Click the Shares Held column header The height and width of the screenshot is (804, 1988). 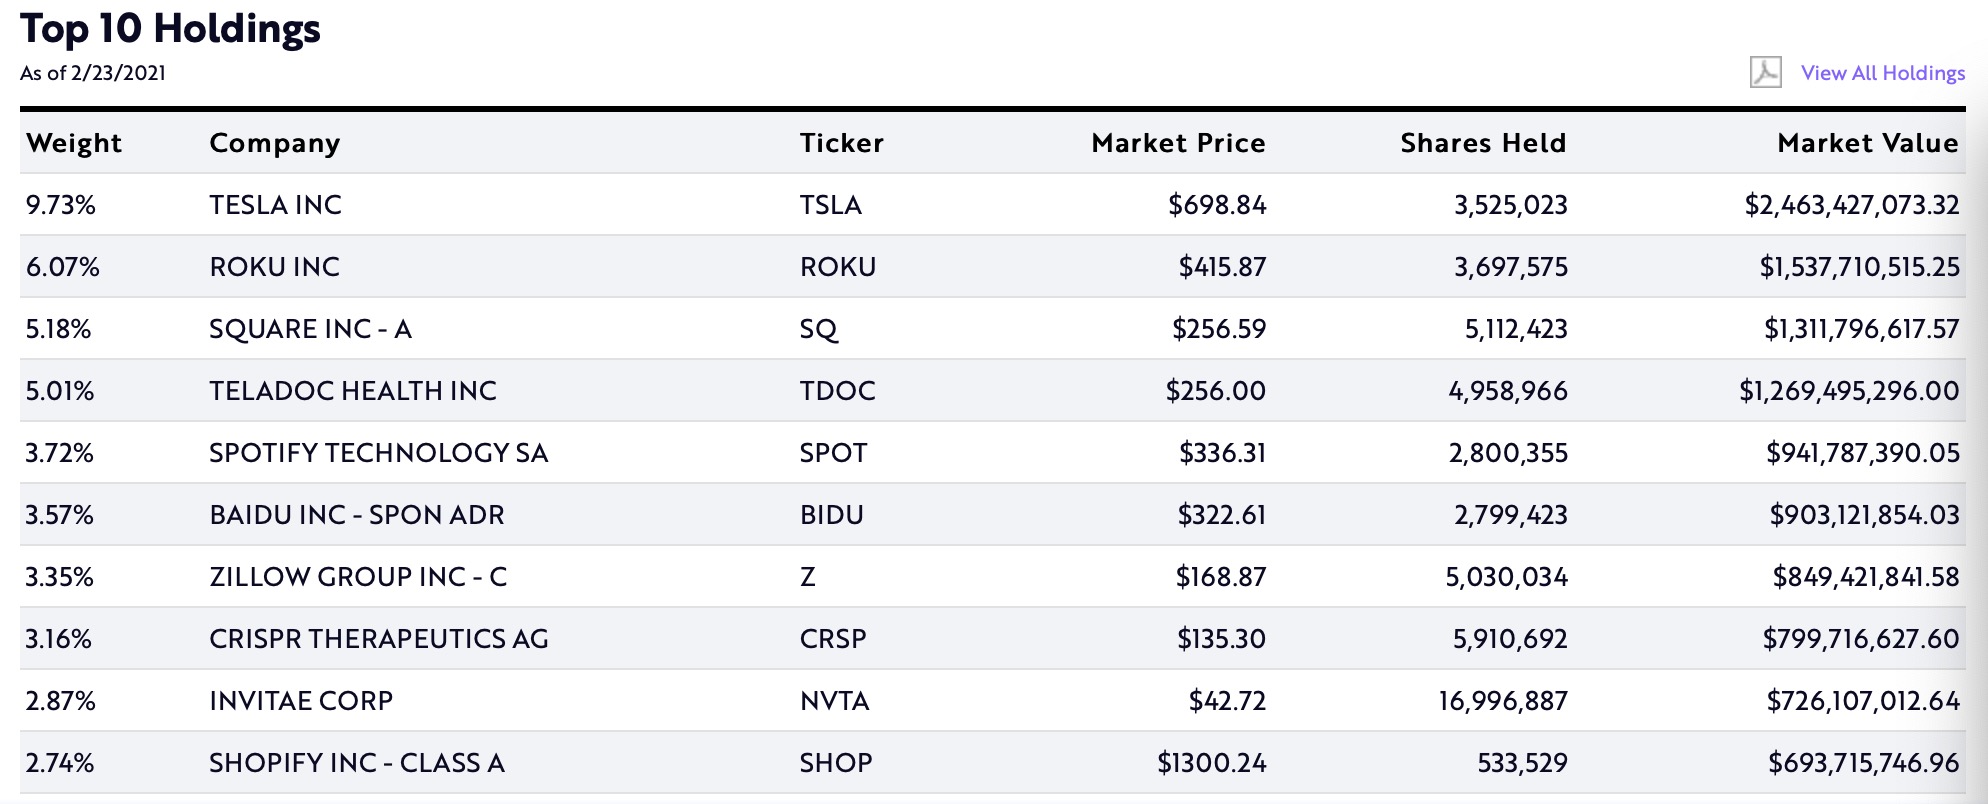[1483, 143]
